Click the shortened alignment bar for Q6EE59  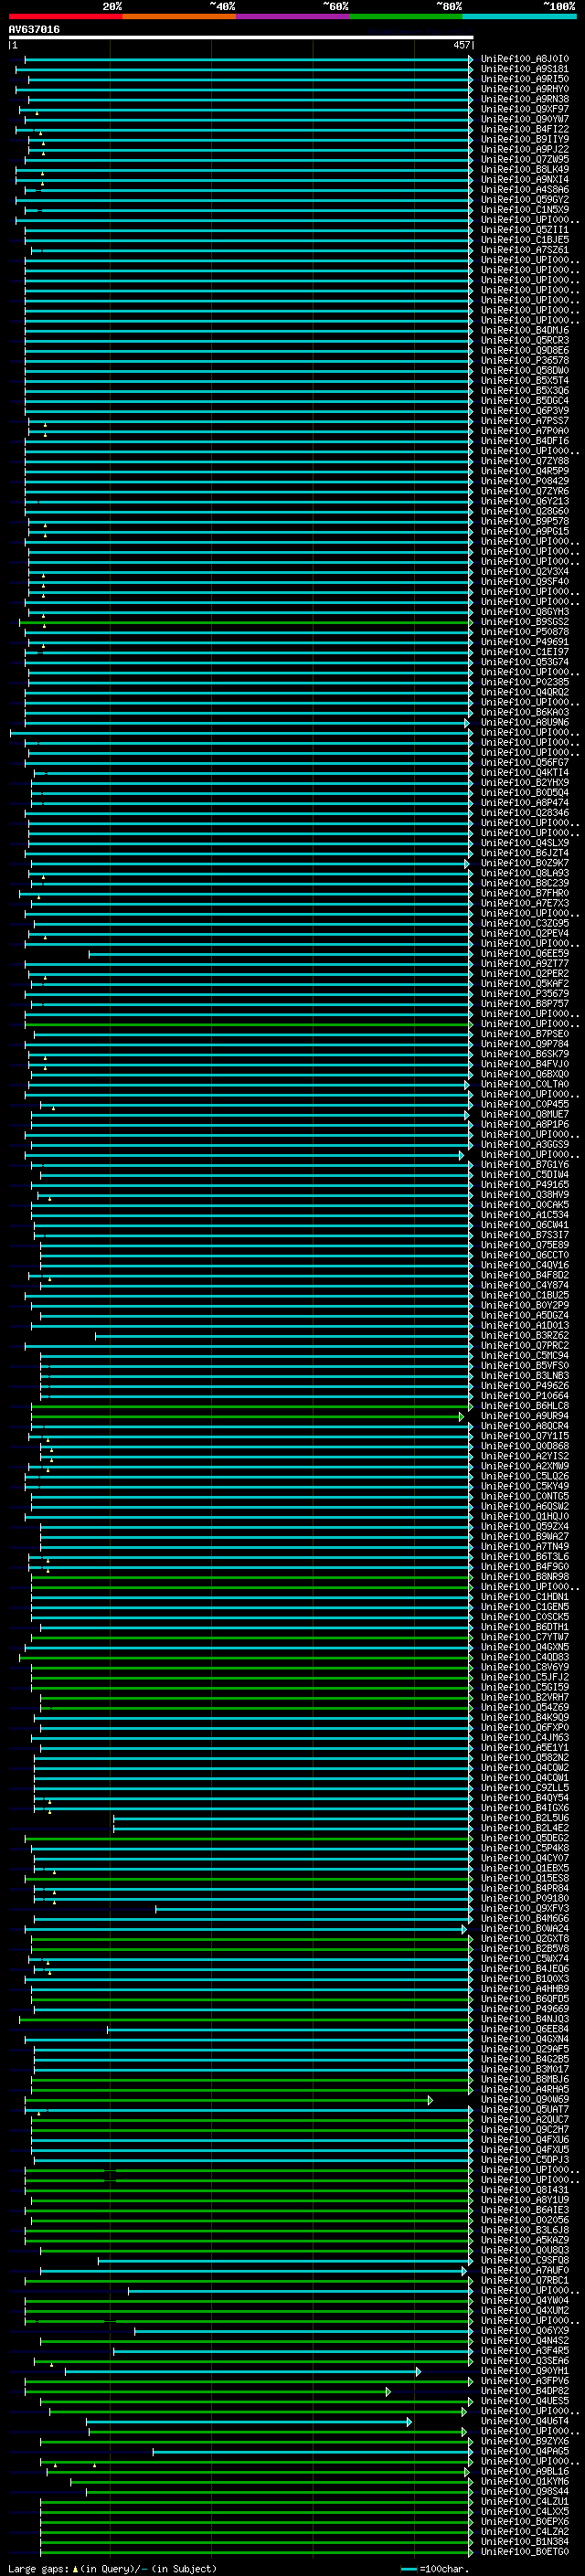coord(280,954)
